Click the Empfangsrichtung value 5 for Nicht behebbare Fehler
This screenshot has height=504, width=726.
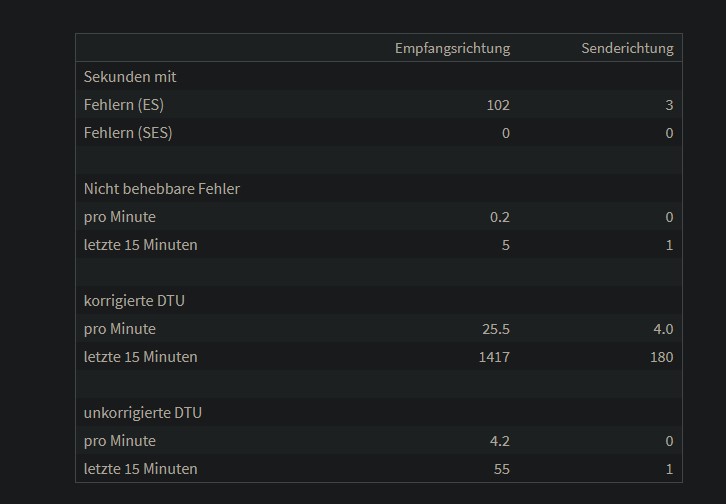505,245
